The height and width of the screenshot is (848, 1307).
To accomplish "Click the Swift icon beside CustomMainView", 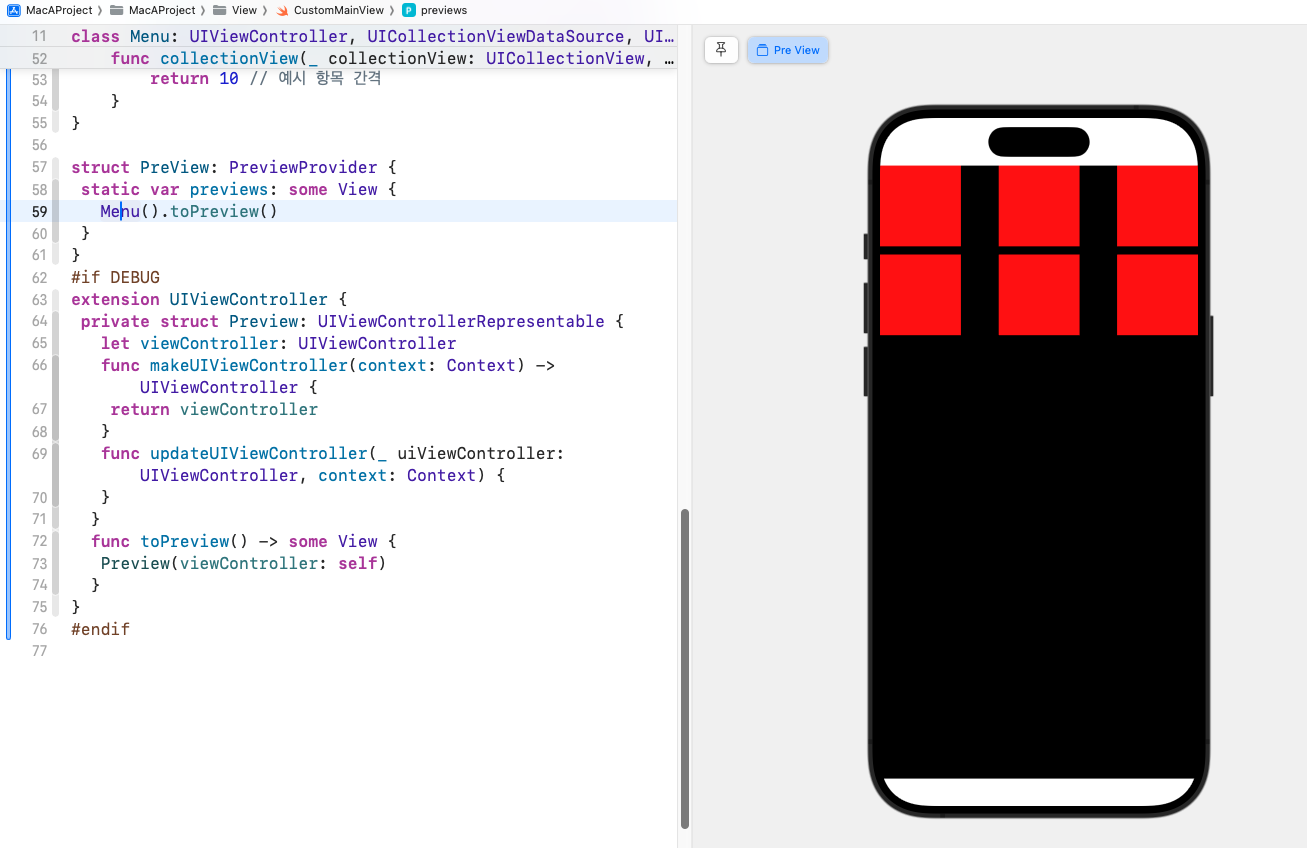I will click(x=282, y=10).
